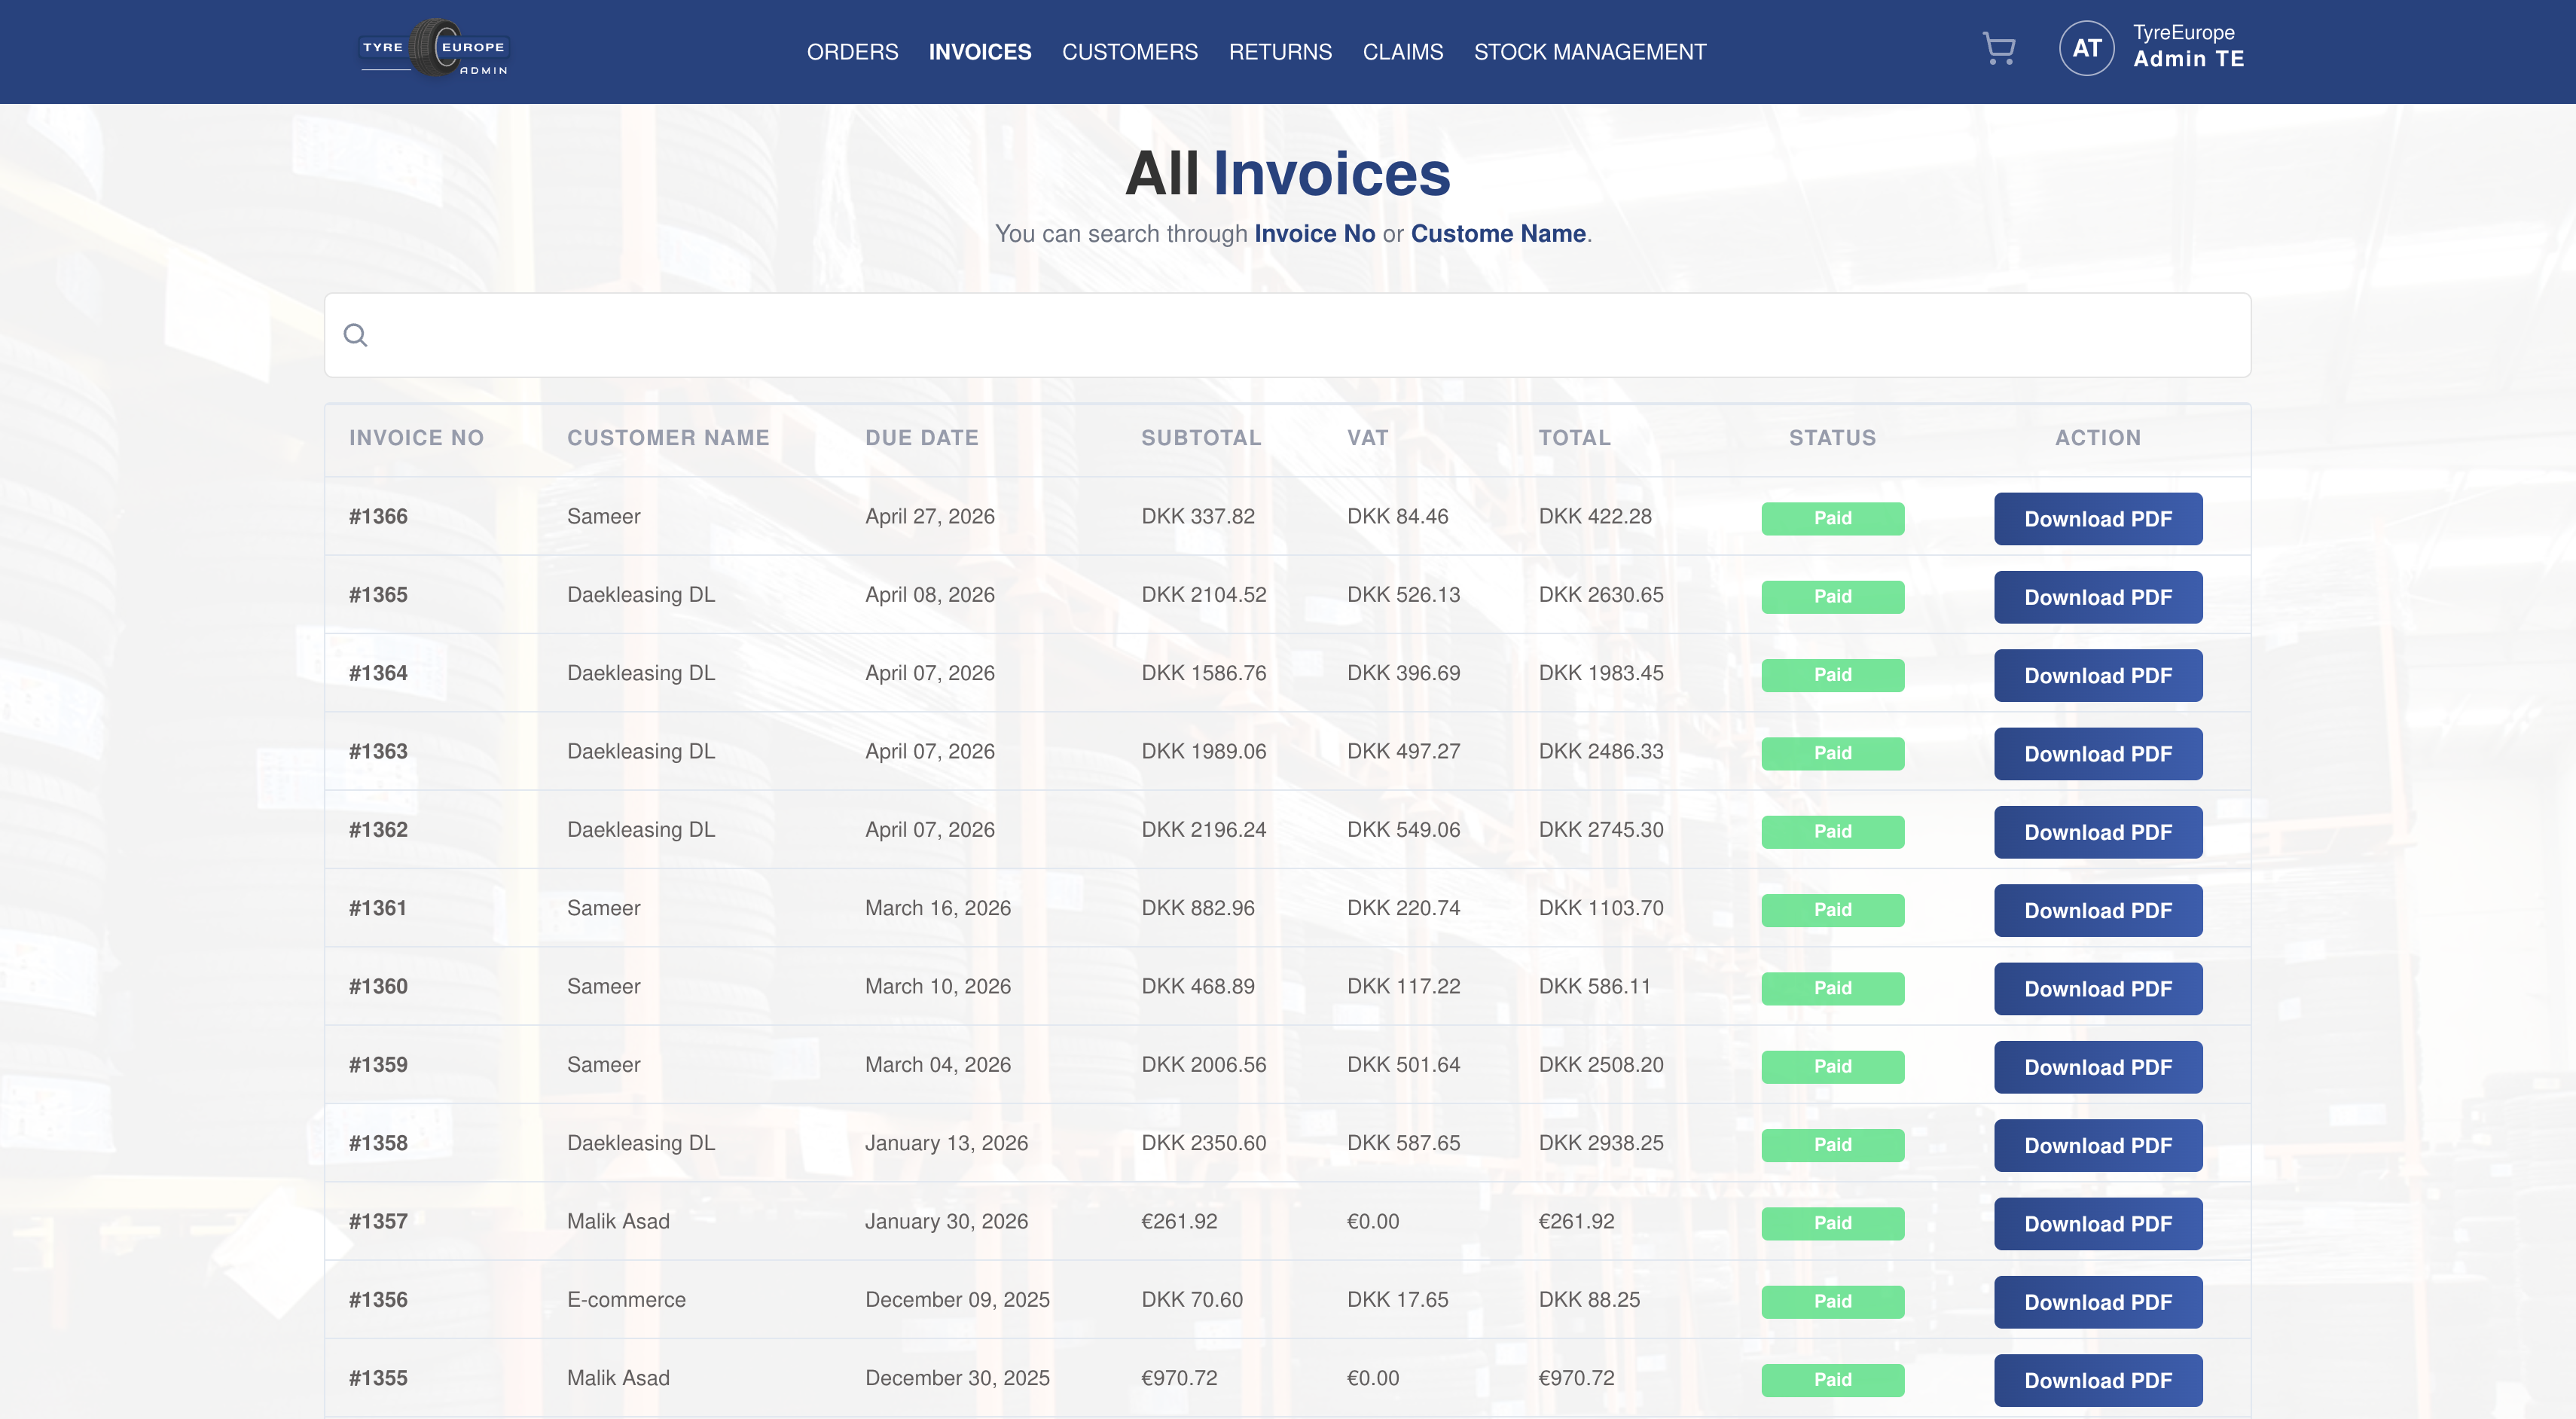Viewport: 2576px width, 1419px height.
Task: Download PDF for invoice #1355
Action: [2097, 1380]
